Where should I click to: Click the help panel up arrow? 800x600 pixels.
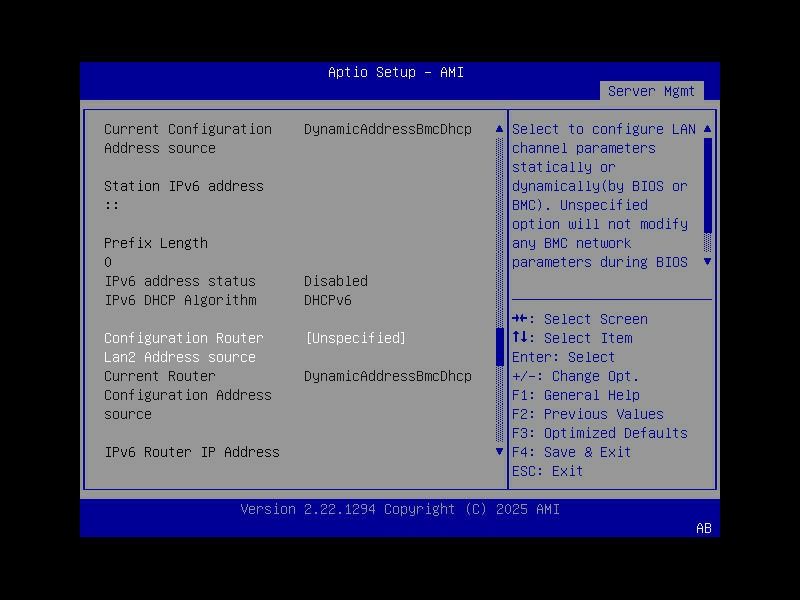click(706, 129)
